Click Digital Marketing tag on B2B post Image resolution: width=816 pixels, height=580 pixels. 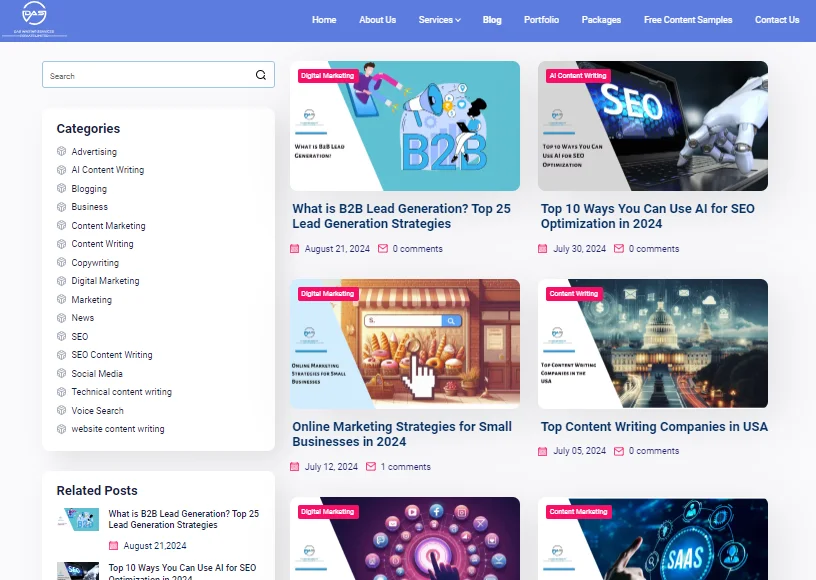(327, 75)
